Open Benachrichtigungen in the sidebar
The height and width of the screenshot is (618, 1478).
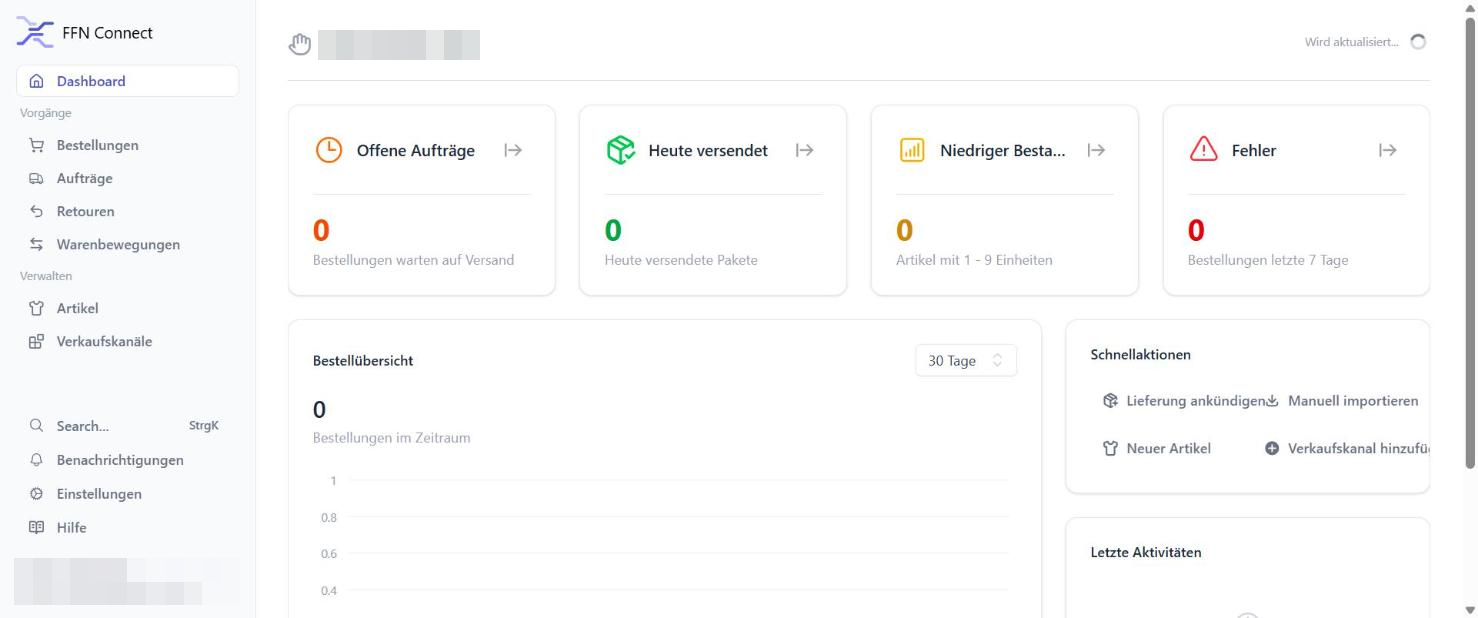(x=128, y=460)
